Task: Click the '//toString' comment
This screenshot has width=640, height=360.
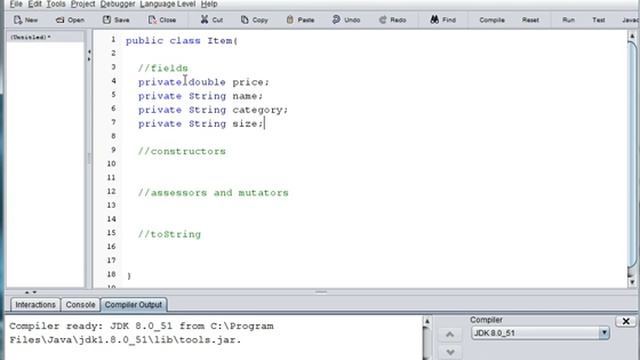Action: [169, 234]
